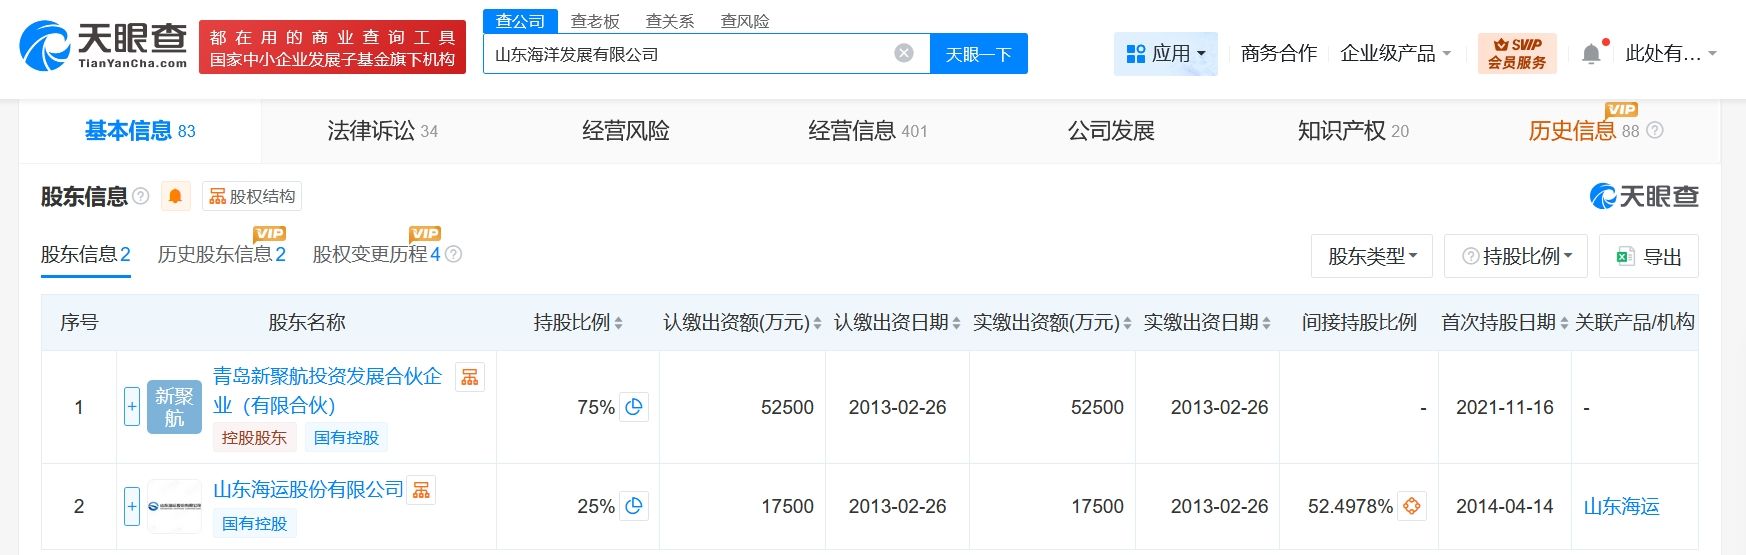The height and width of the screenshot is (555, 1746).
Task: Click the orange alert bell monitoring icon
Action: click(175, 196)
